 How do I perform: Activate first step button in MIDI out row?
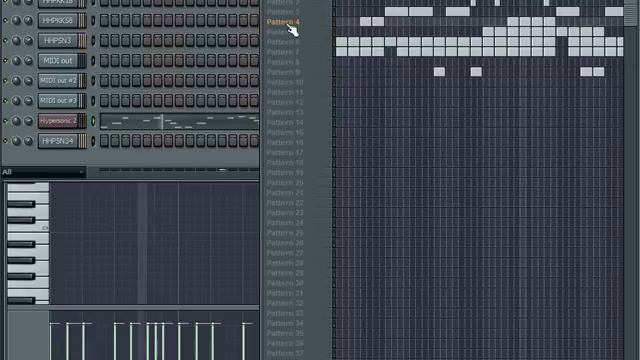(104, 60)
